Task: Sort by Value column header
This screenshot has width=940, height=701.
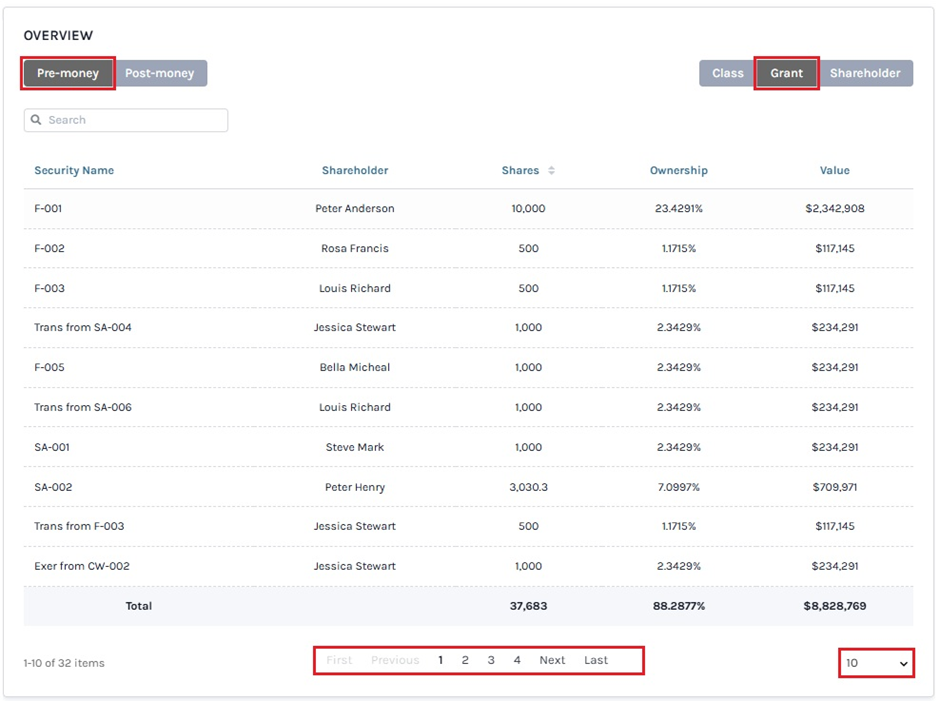Action: (x=834, y=171)
